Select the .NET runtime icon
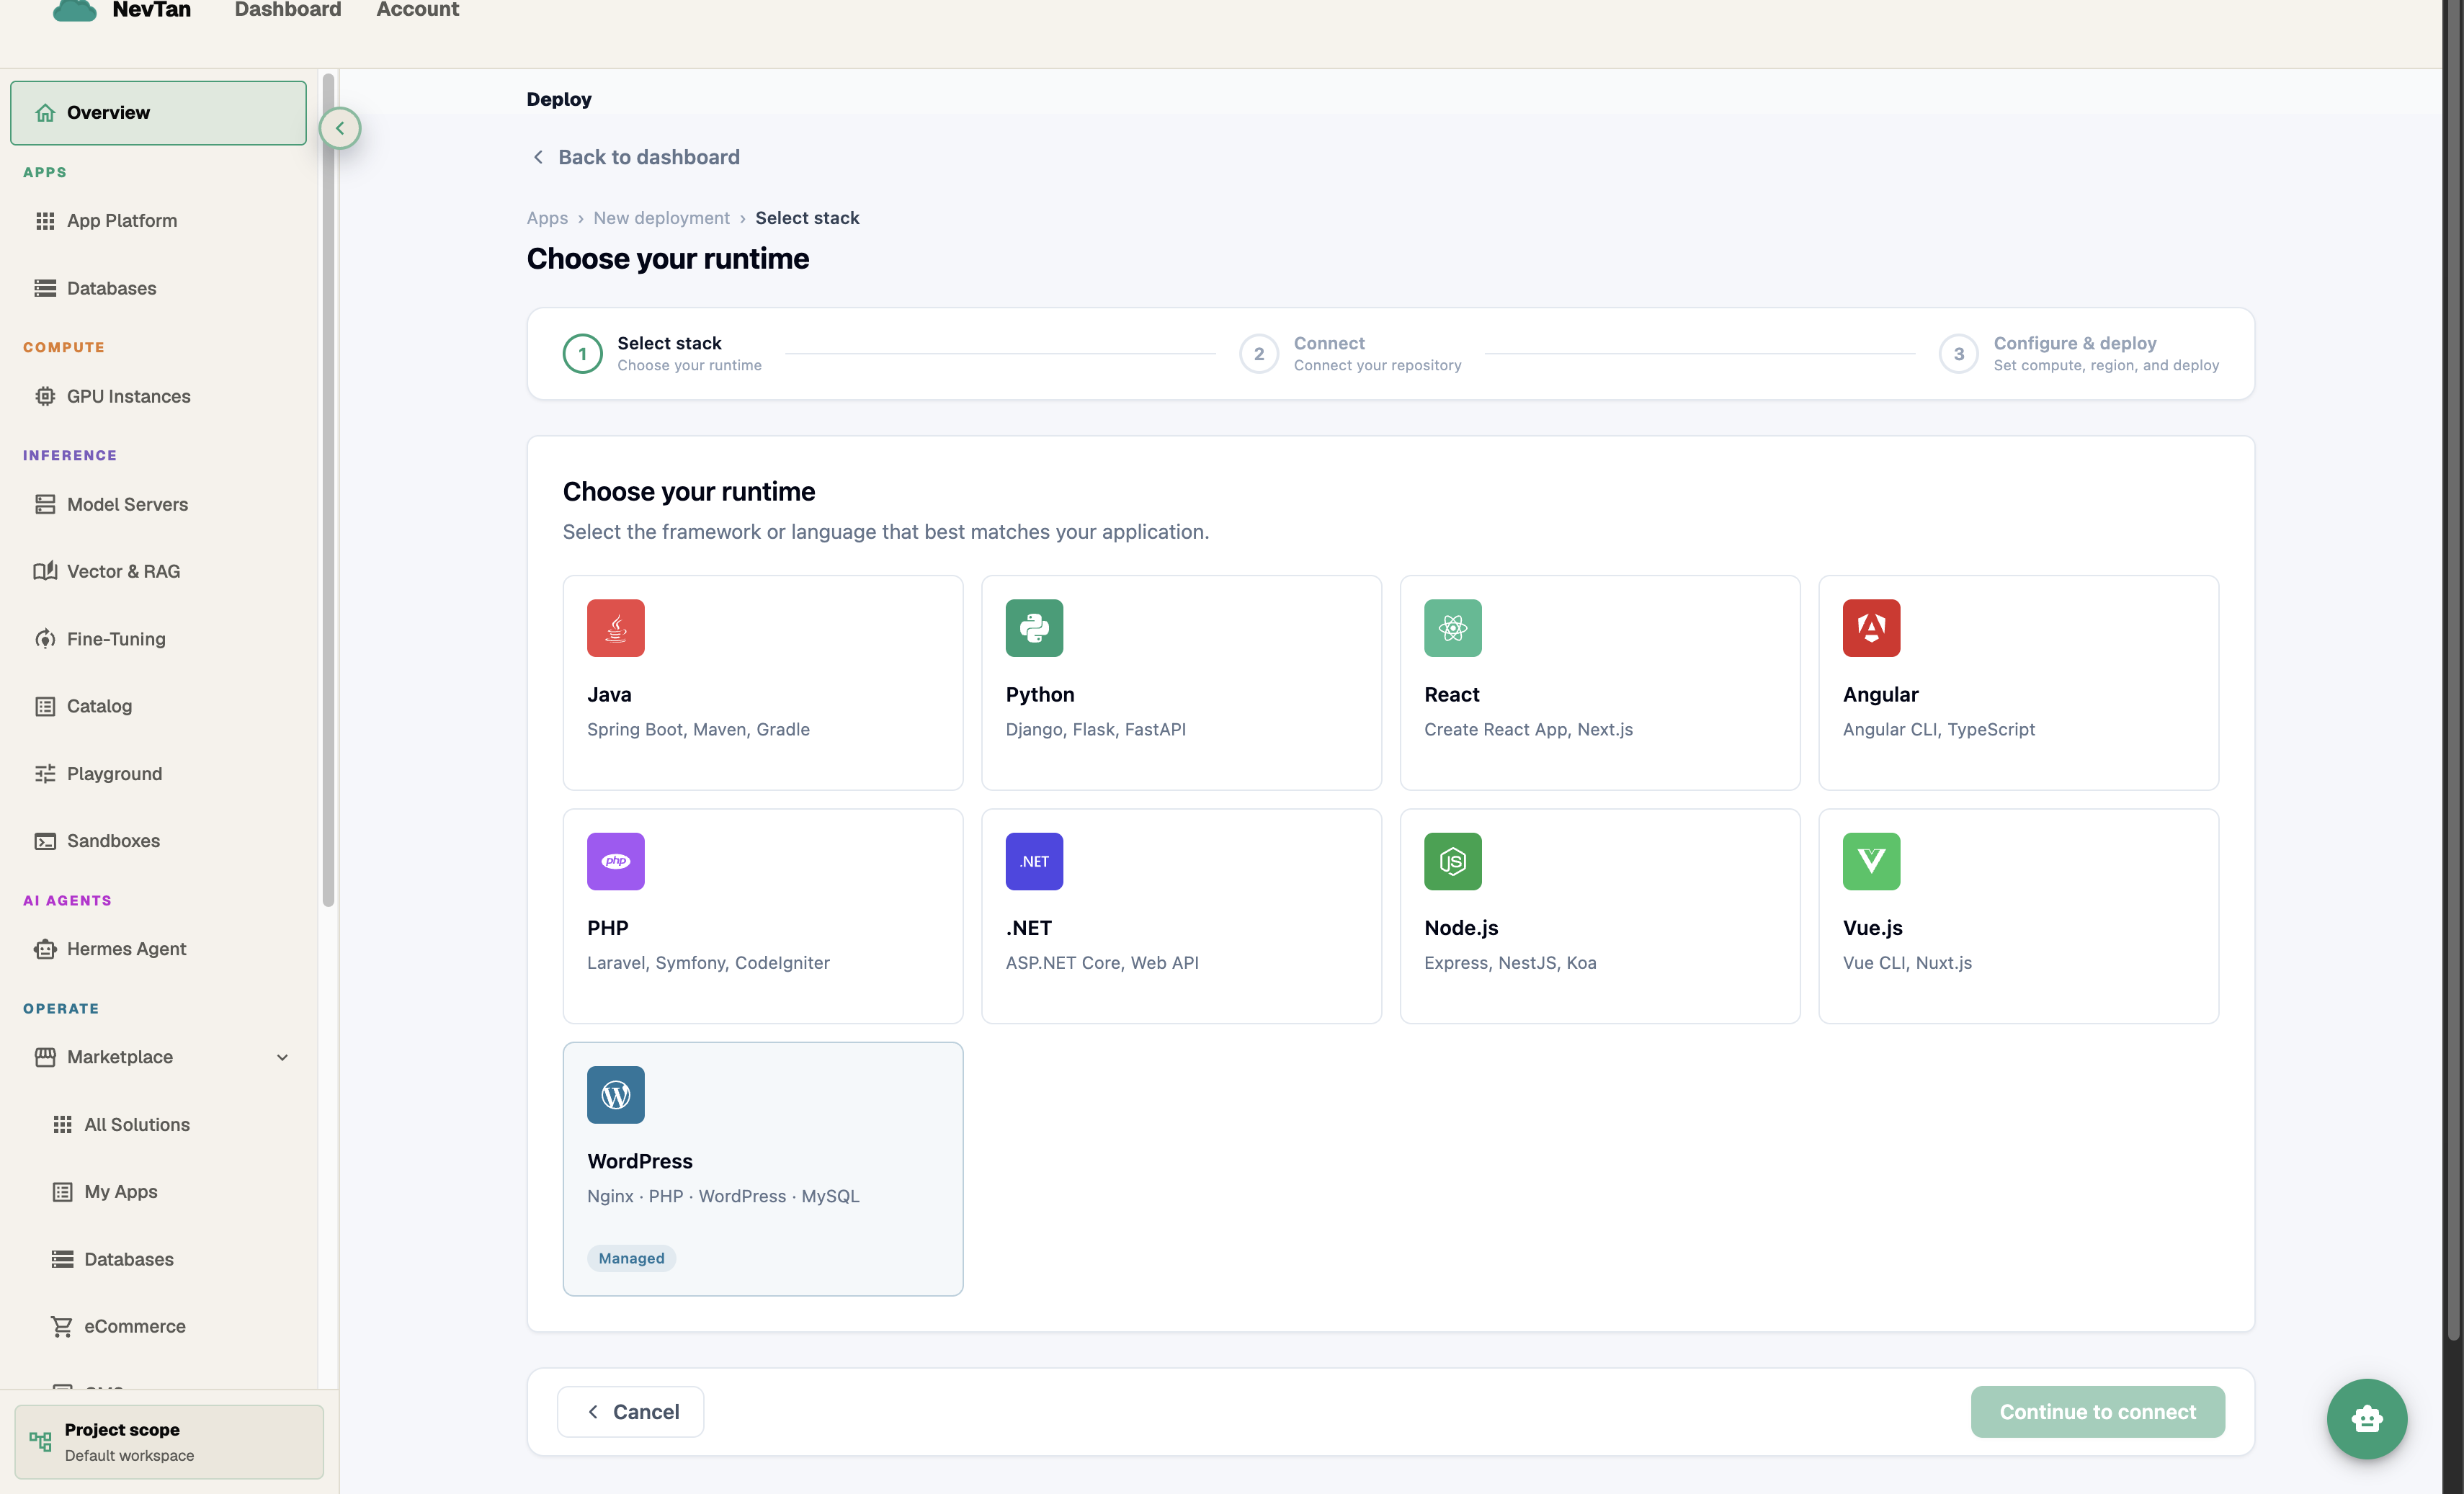Screen dimensions: 2464x1494 coord(1034,861)
